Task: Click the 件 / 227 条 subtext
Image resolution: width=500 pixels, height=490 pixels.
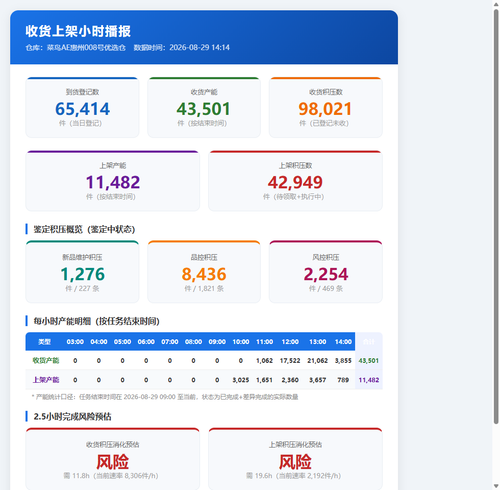Action: (82, 289)
